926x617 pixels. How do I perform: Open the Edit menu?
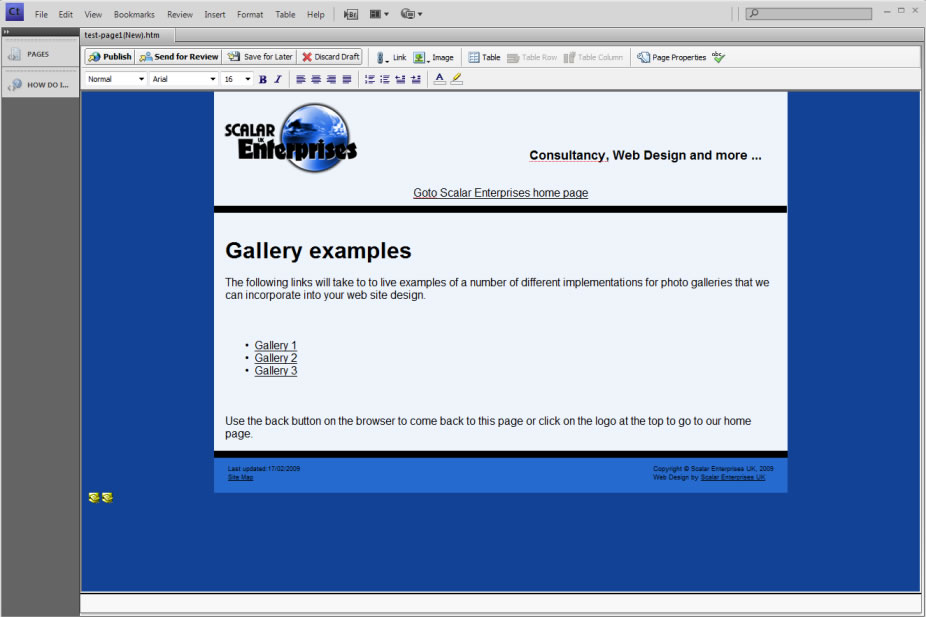(x=66, y=14)
